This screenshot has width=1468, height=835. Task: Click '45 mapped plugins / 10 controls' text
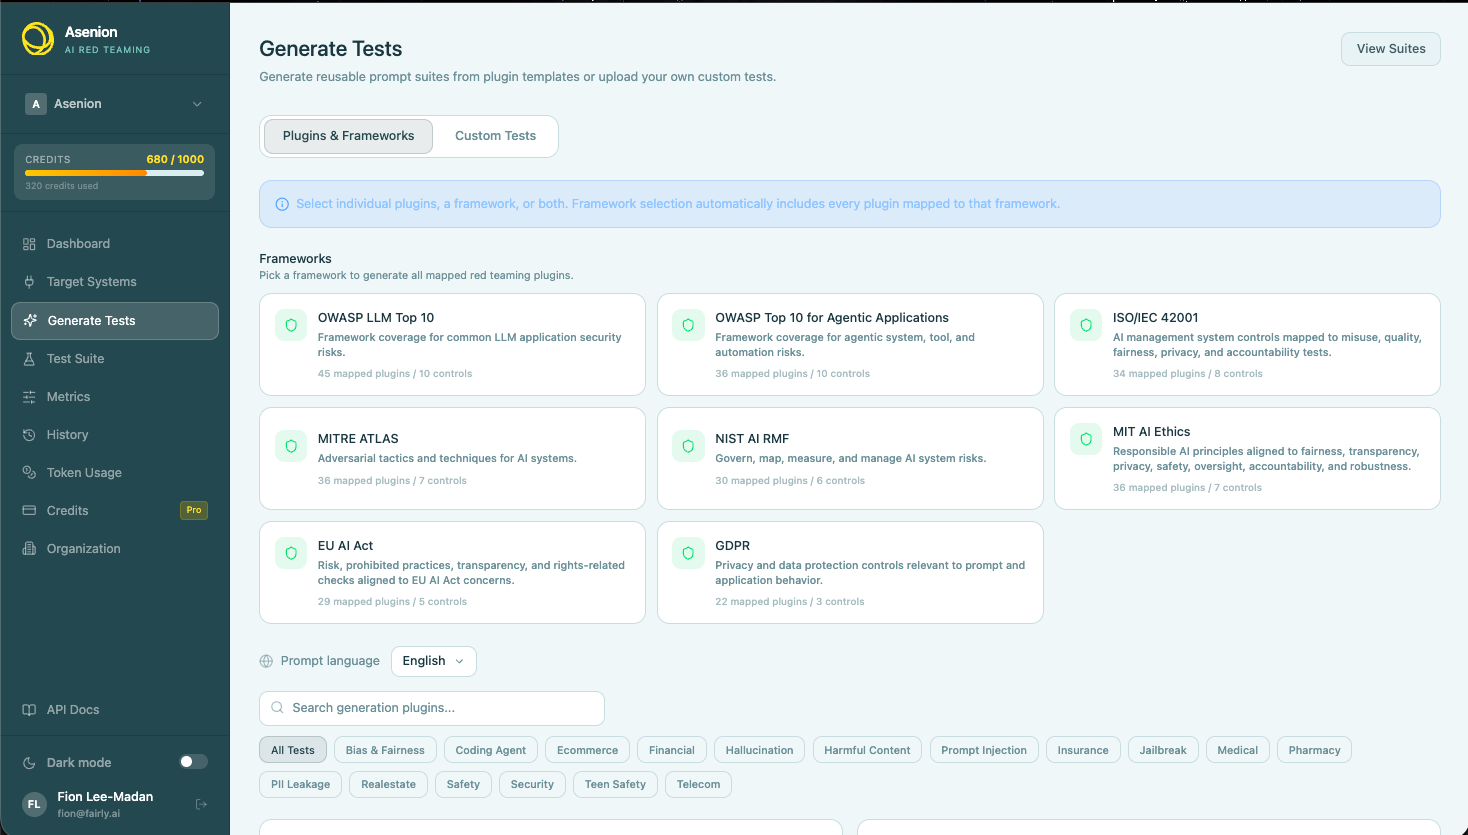(395, 374)
